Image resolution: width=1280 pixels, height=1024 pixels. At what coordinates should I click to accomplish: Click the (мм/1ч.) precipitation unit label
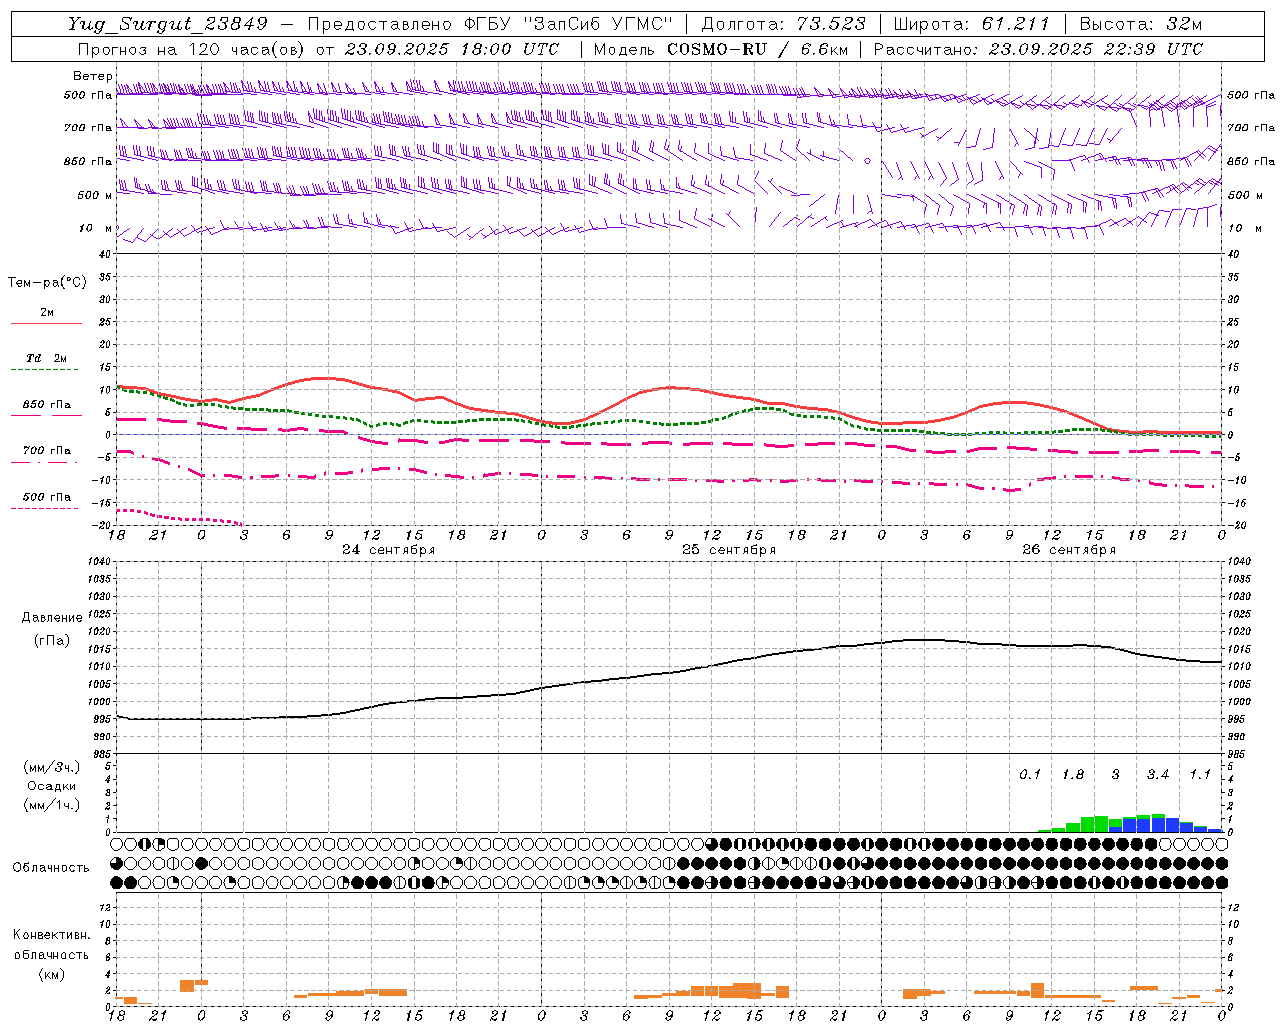[x=51, y=805]
